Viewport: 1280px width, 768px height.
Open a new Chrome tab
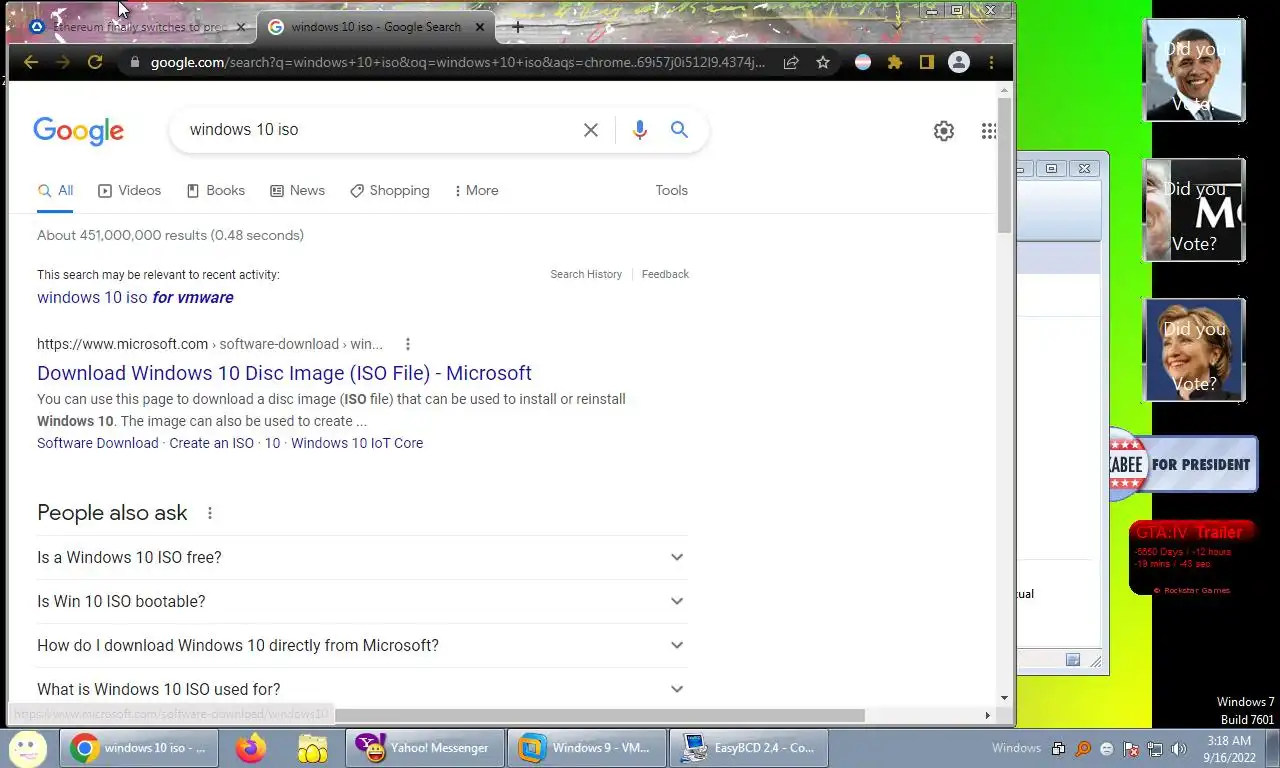point(517,27)
